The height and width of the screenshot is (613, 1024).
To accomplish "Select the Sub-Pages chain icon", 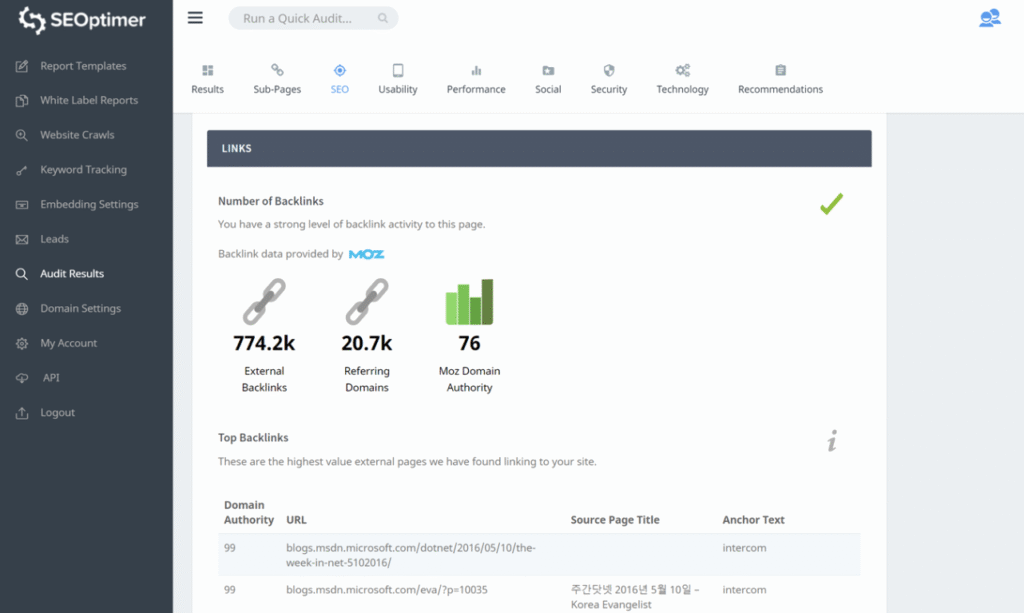I will [x=276, y=71].
